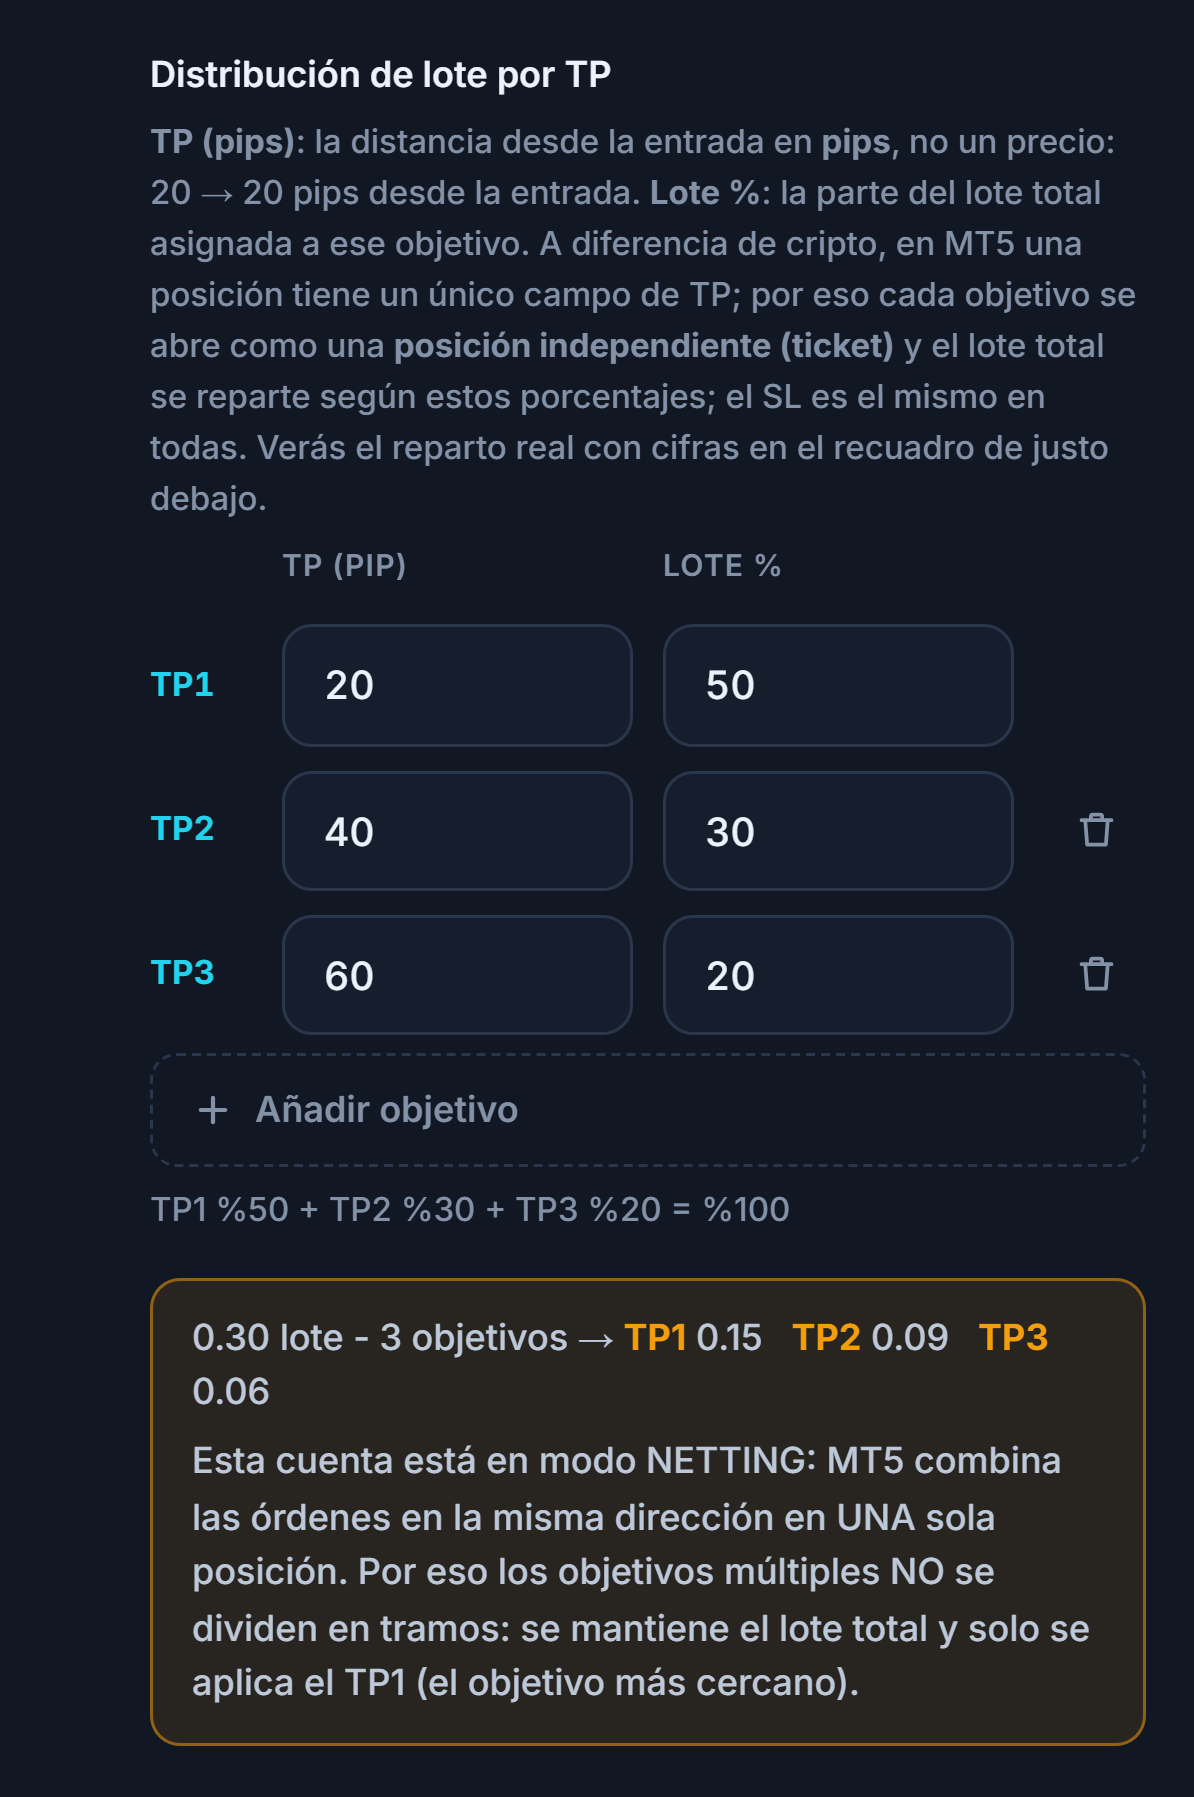Viewport: 1194px width, 1797px height.
Task: Click the LOTE % column header
Action: point(722,566)
